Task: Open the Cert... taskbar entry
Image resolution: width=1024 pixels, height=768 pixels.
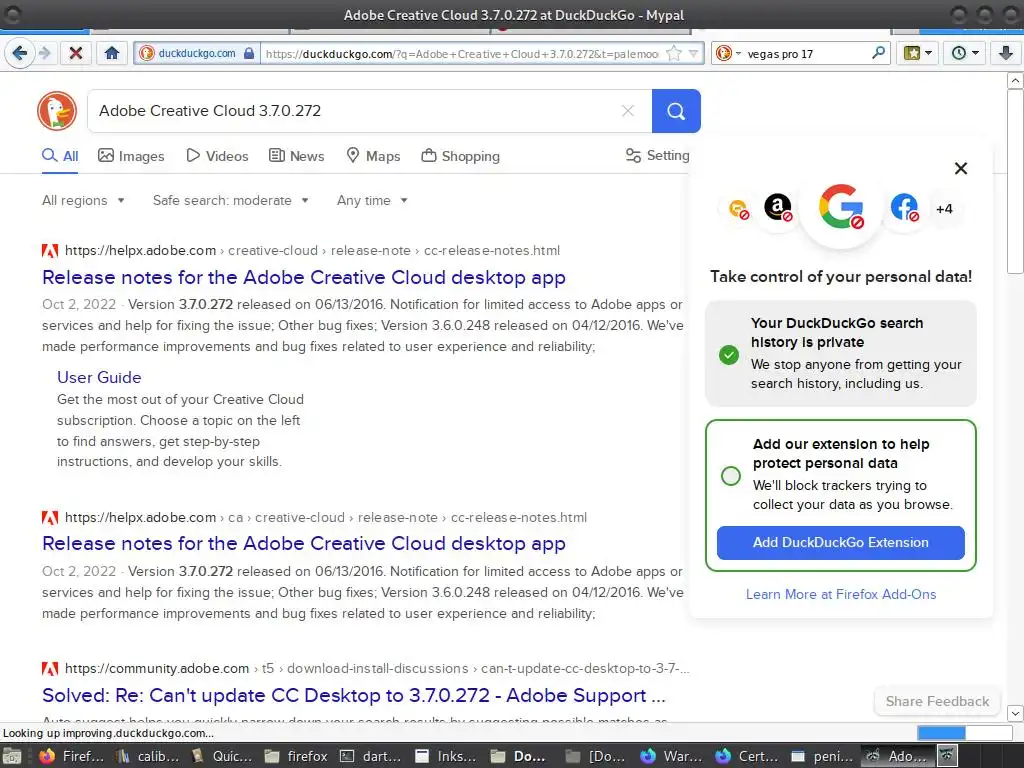Action: [746, 756]
